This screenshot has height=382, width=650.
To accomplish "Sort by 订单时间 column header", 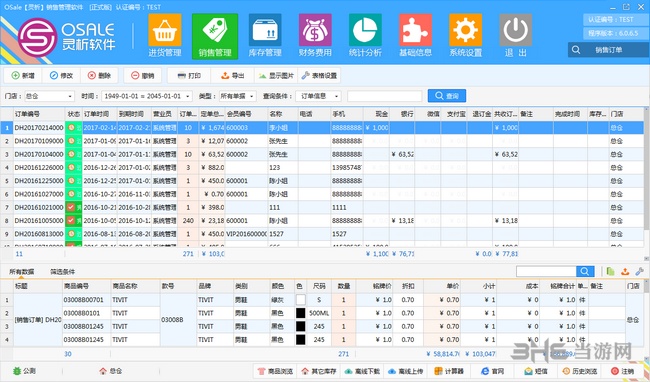I will (99, 114).
